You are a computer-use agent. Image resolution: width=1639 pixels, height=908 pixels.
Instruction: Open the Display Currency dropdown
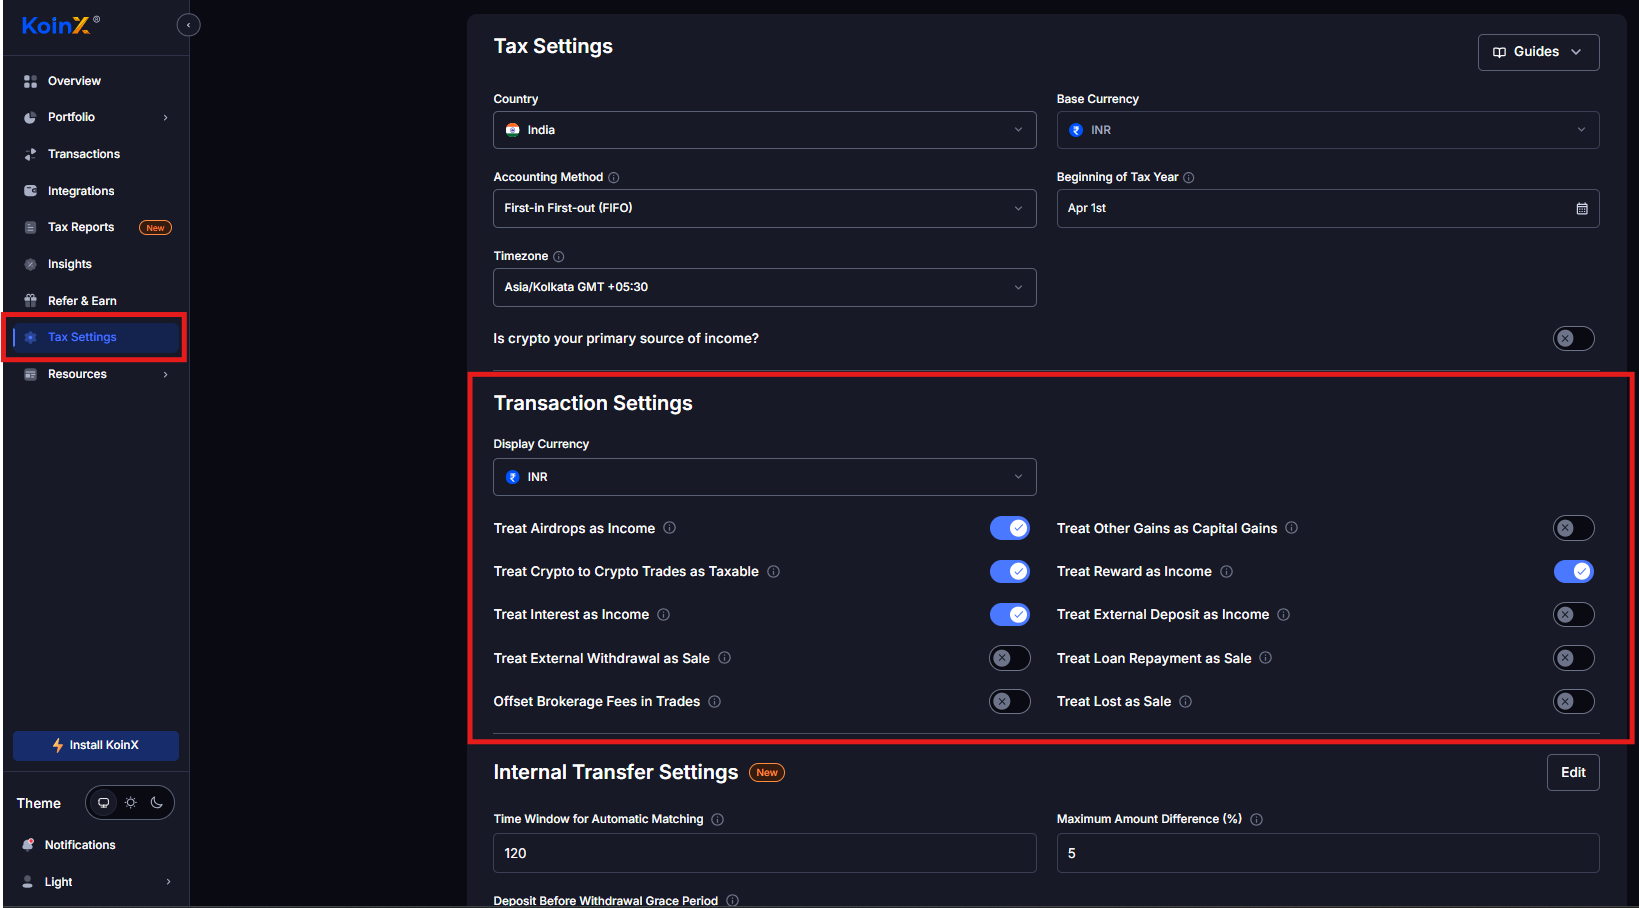(x=765, y=477)
